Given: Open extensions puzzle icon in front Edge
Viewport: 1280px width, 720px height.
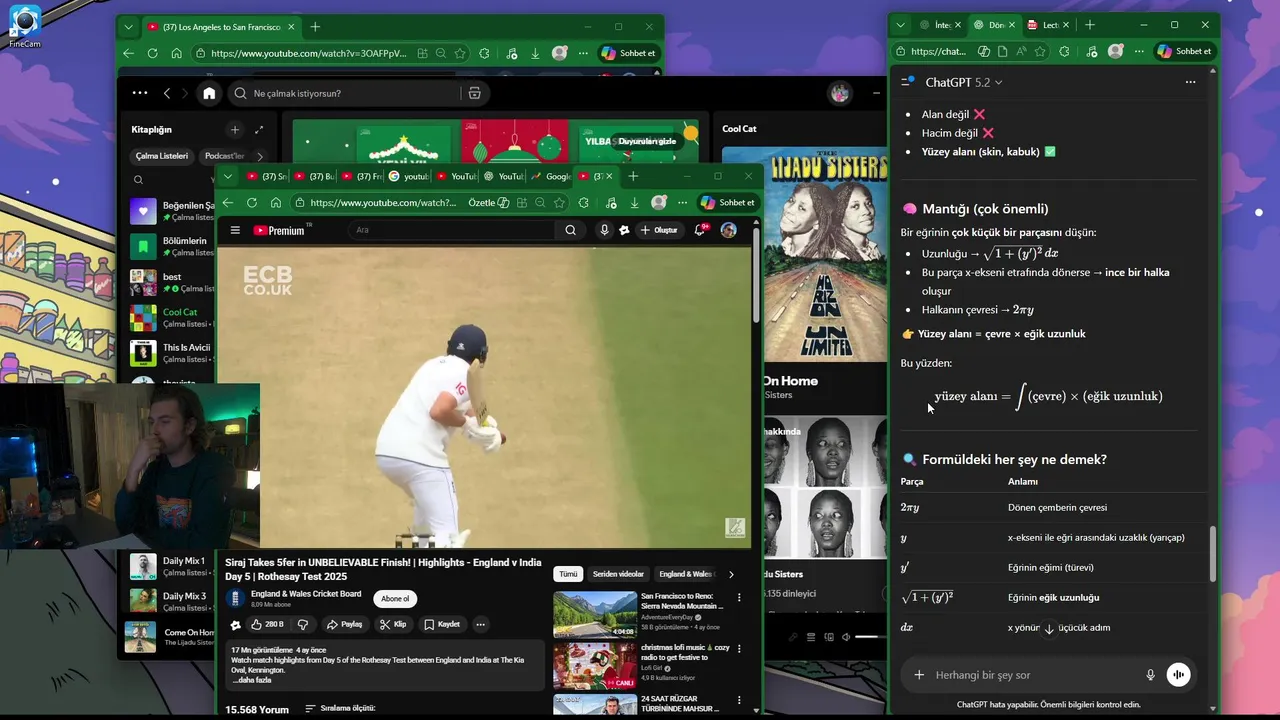Looking at the screenshot, I should pos(584,202).
